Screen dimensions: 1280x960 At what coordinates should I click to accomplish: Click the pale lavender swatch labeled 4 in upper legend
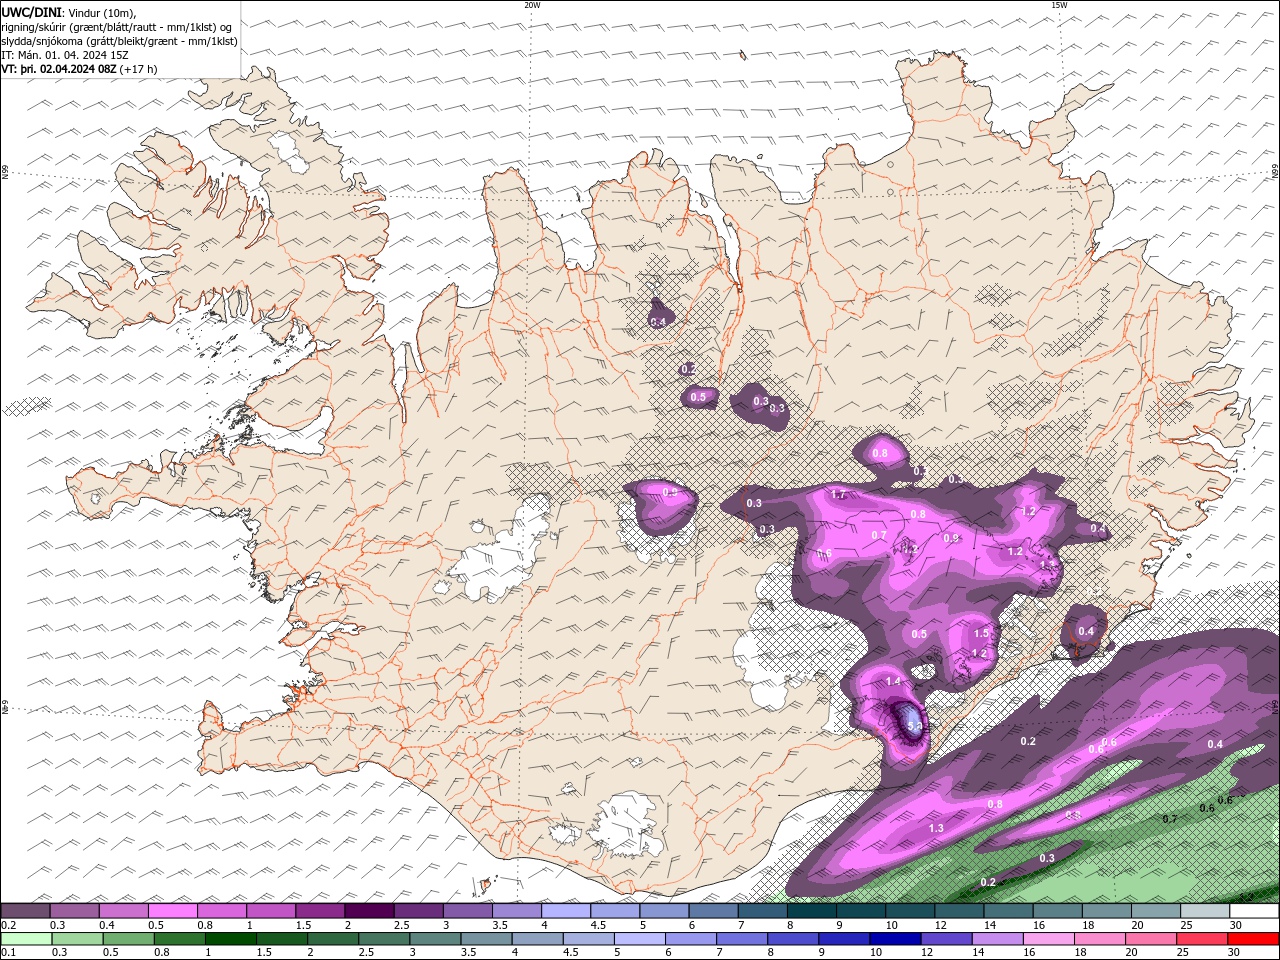click(x=565, y=911)
